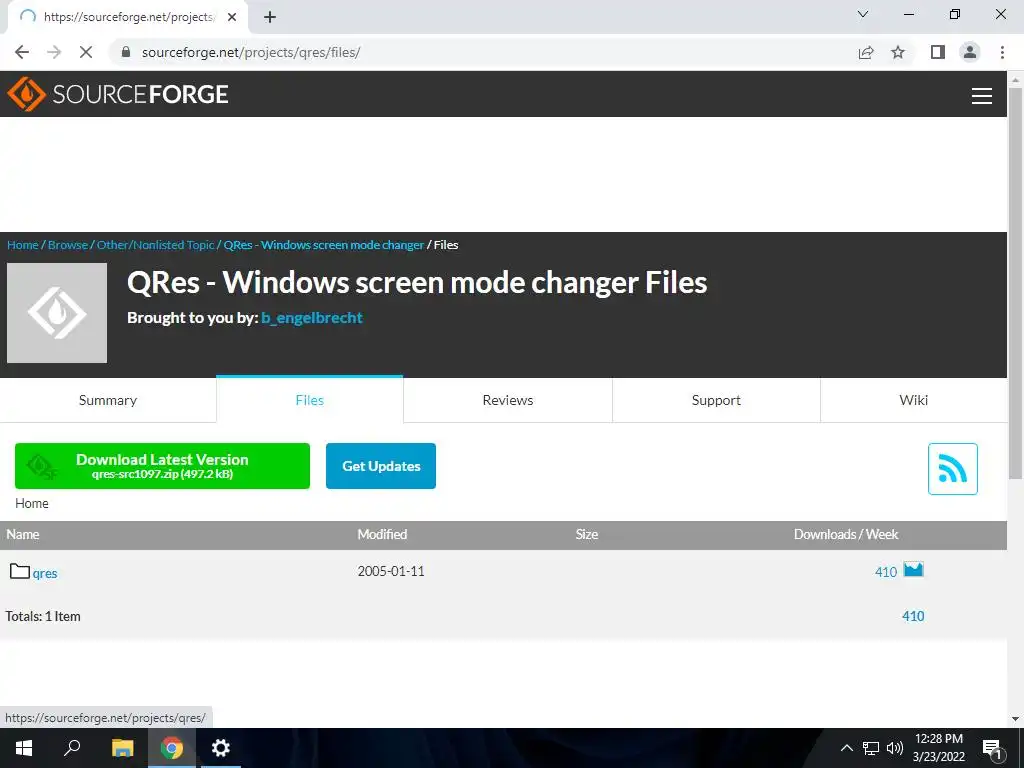
Task: Open the downloads chart icon for qres
Action: [x=913, y=569]
